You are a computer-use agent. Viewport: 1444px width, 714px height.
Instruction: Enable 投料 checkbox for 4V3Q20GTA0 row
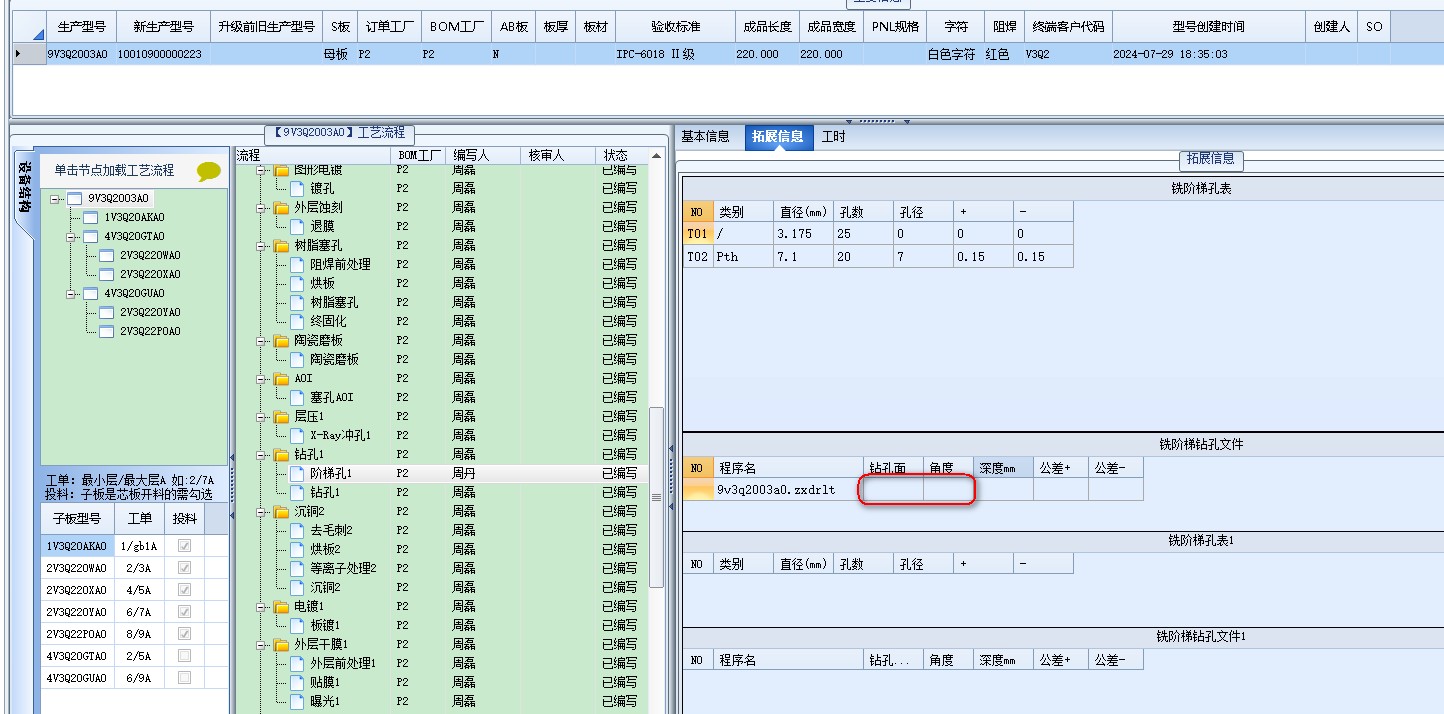(x=184, y=656)
